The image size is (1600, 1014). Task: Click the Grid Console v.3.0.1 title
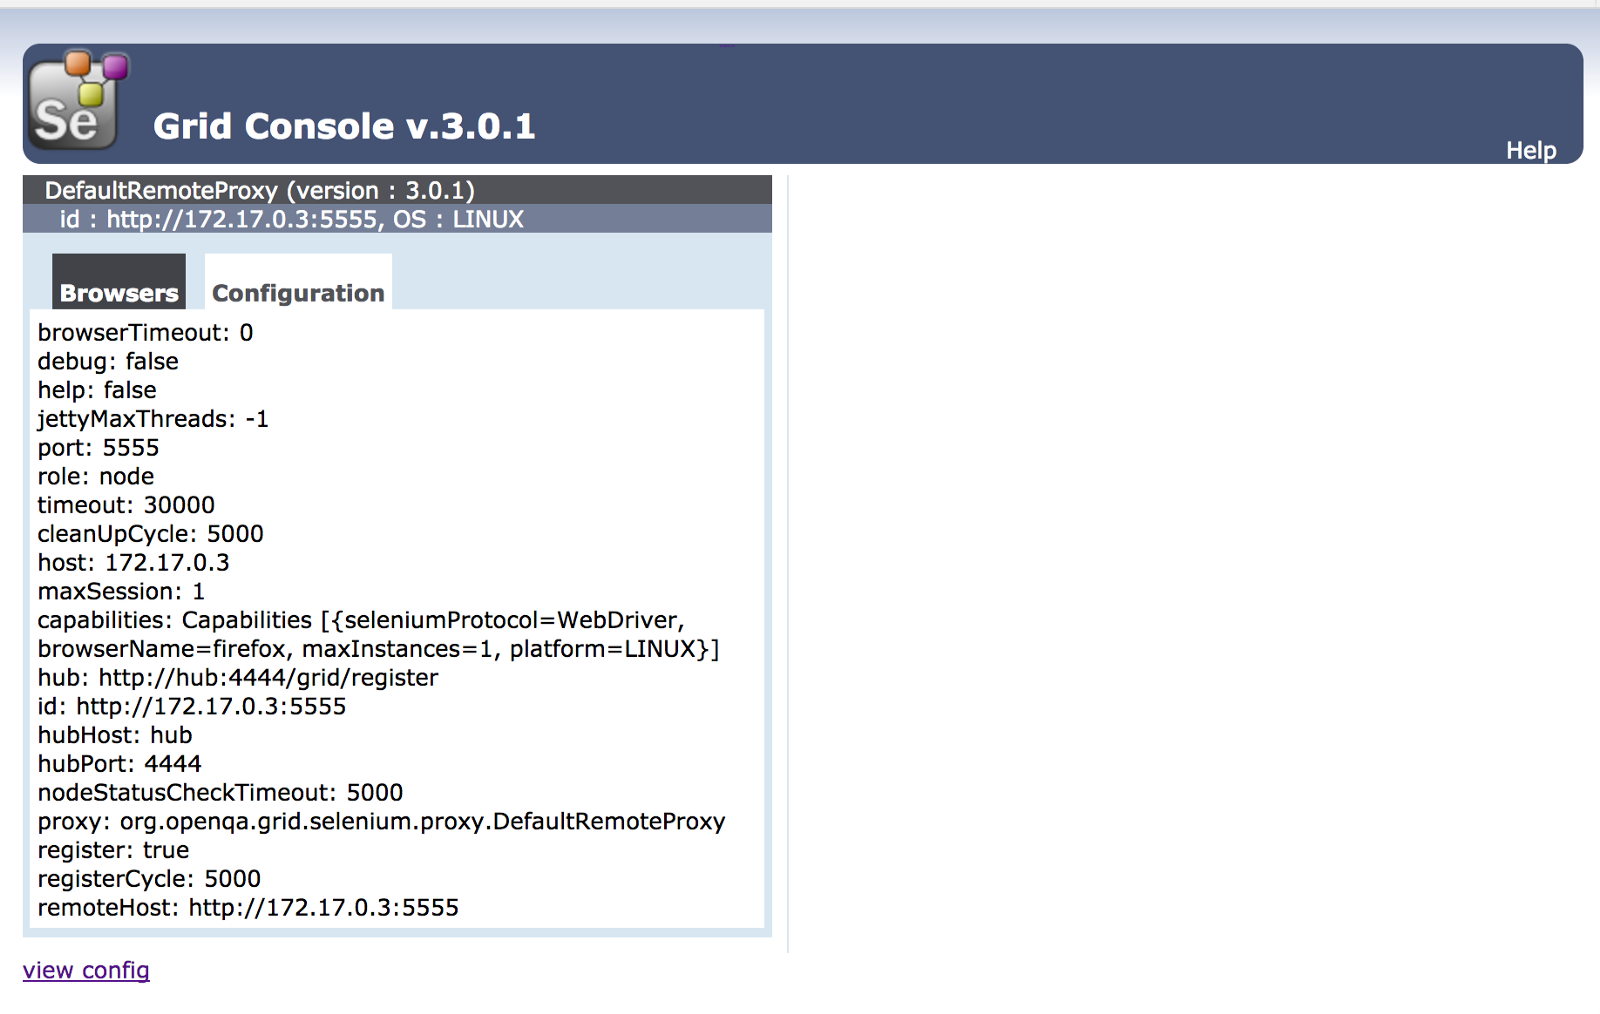pyautogui.click(x=344, y=126)
